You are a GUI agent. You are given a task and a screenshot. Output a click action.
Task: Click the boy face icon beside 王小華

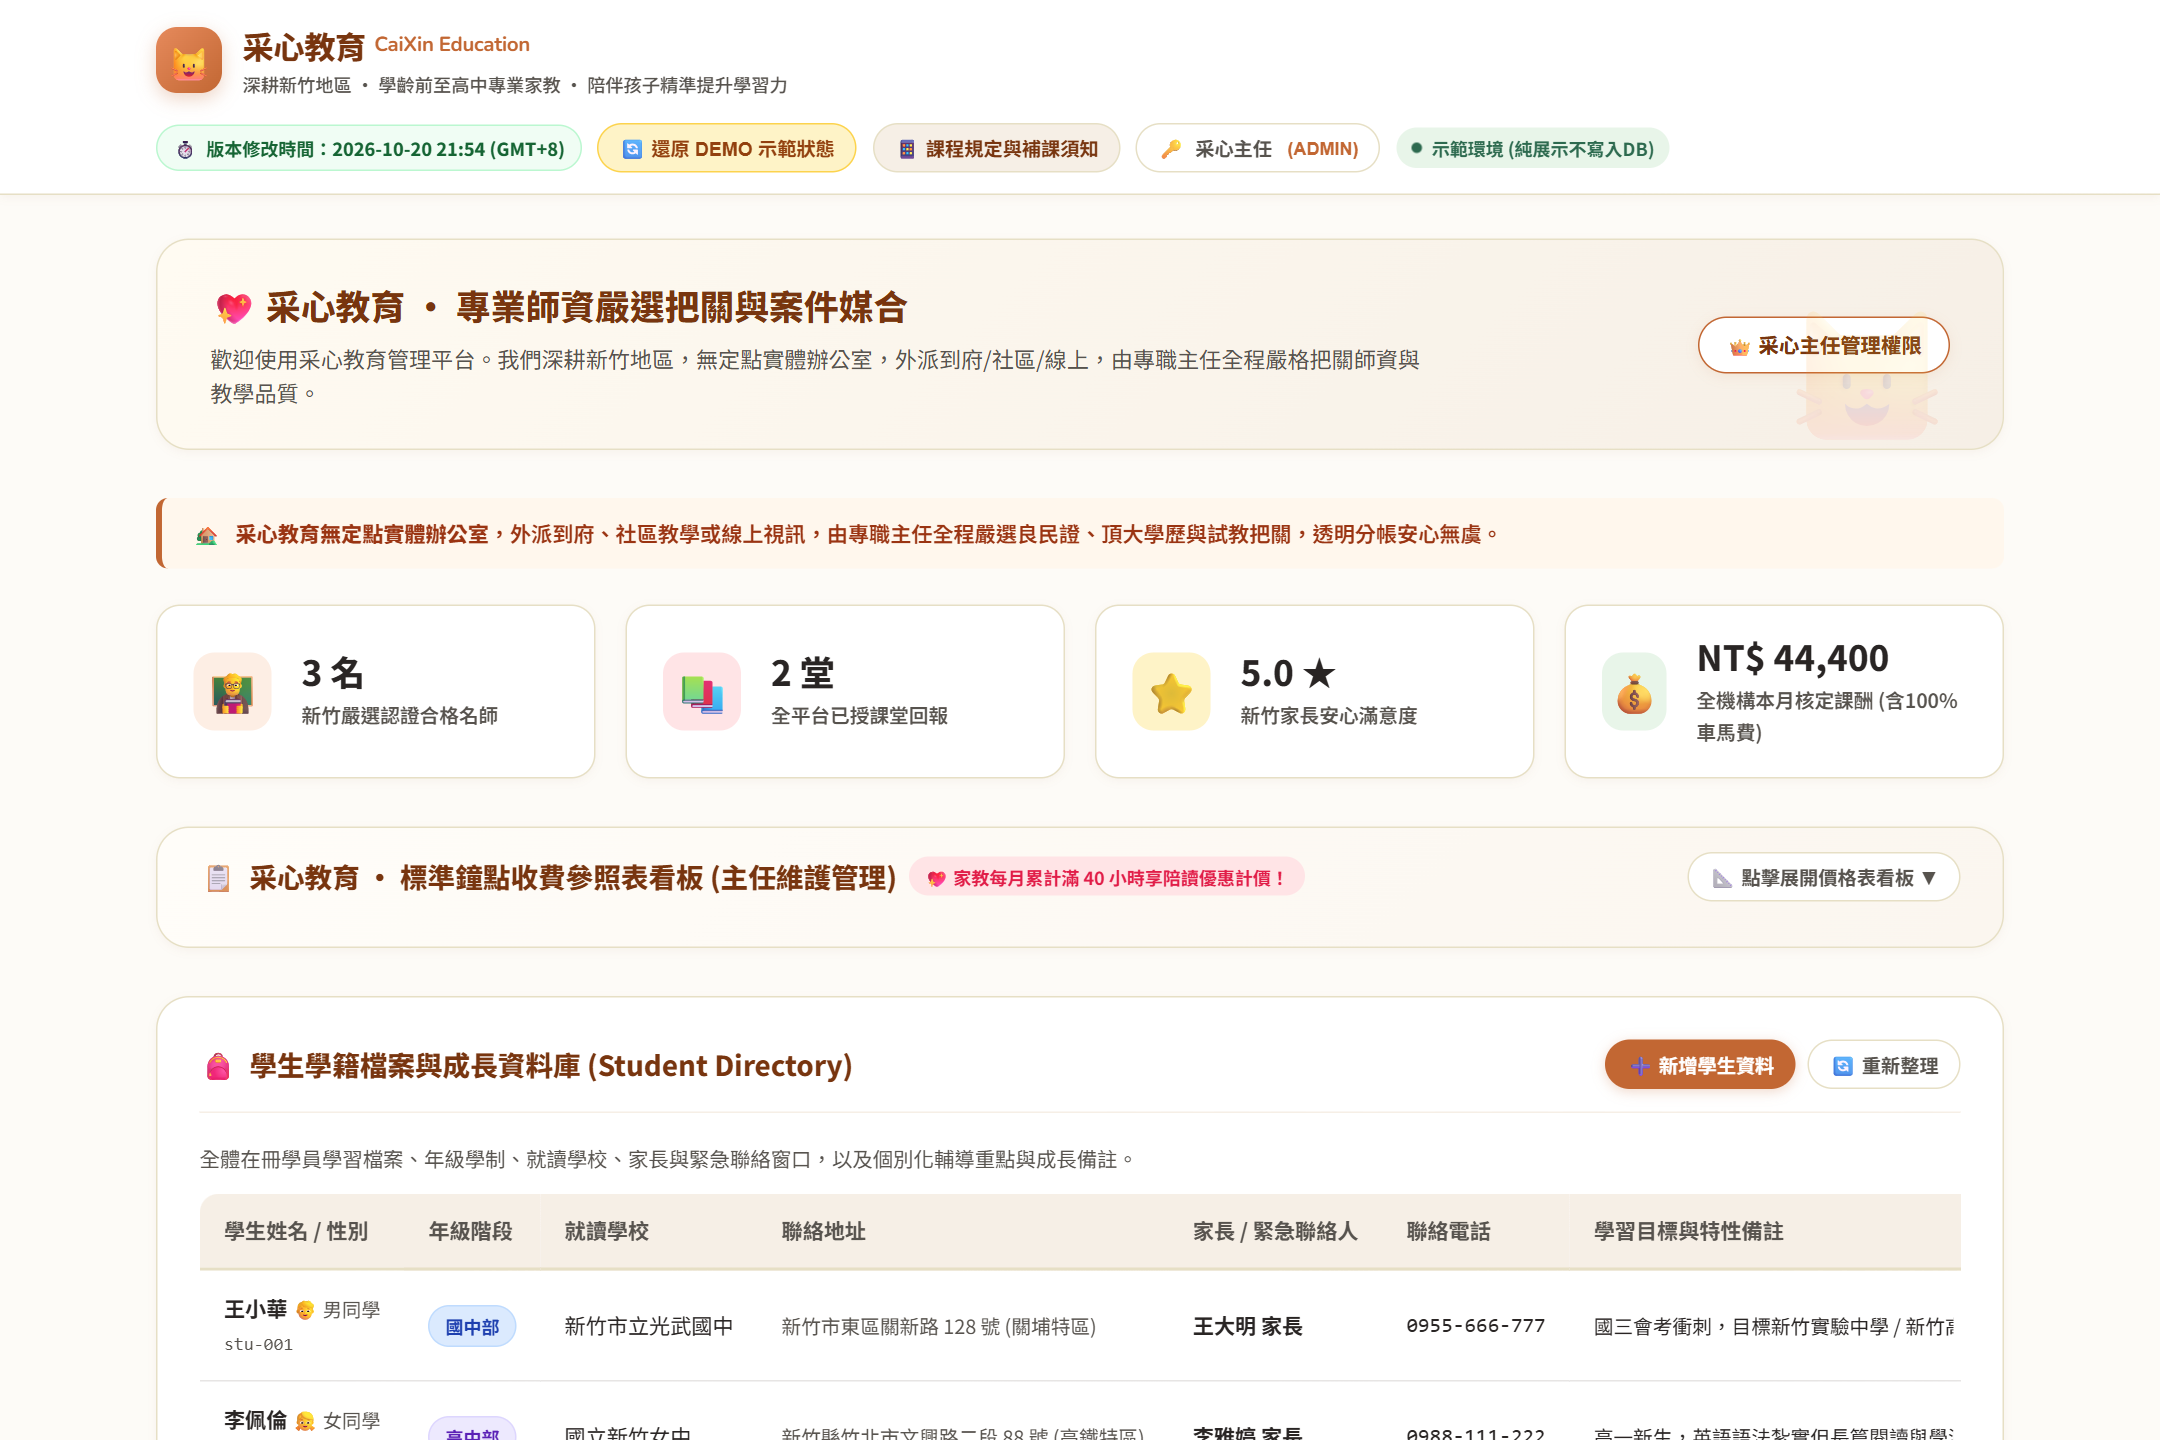click(305, 1310)
